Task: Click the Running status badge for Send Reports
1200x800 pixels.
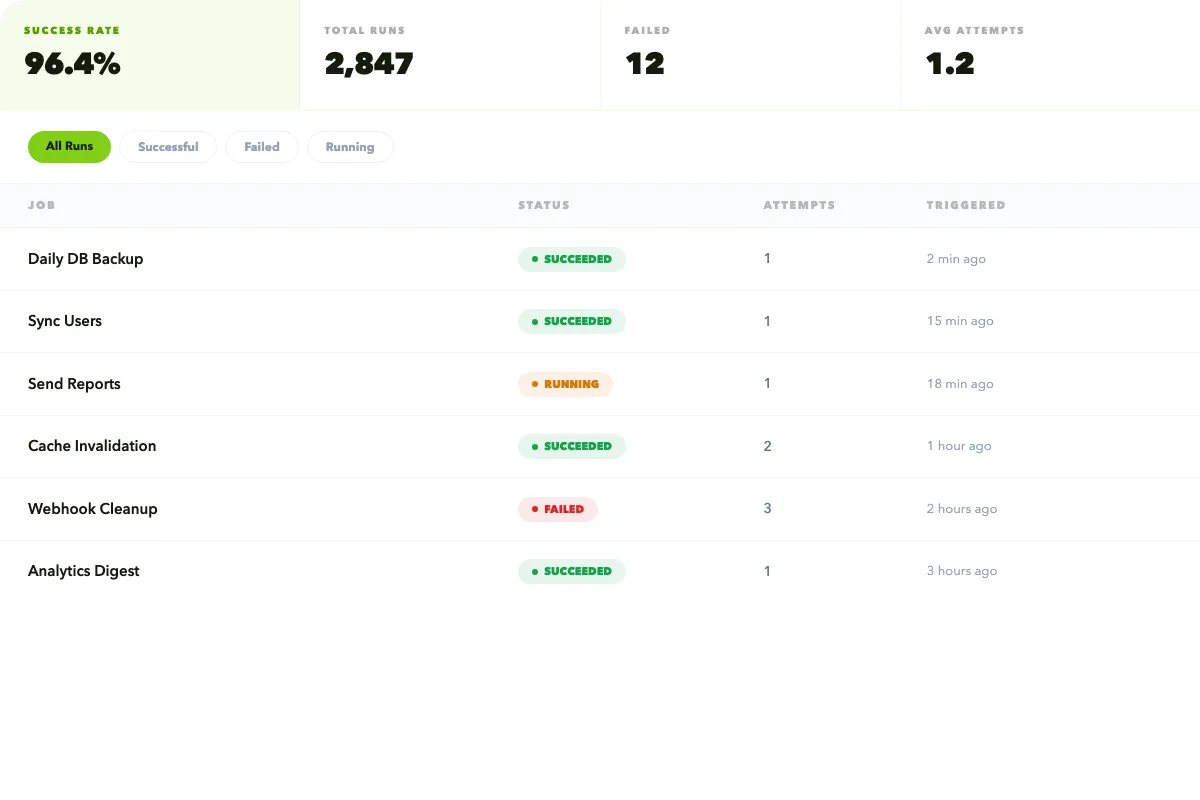Action: [565, 384]
